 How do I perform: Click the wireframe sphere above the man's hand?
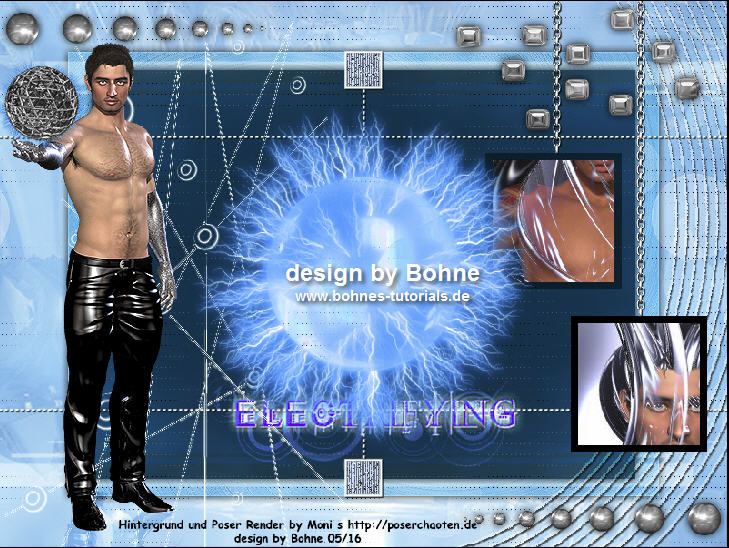click(41, 102)
